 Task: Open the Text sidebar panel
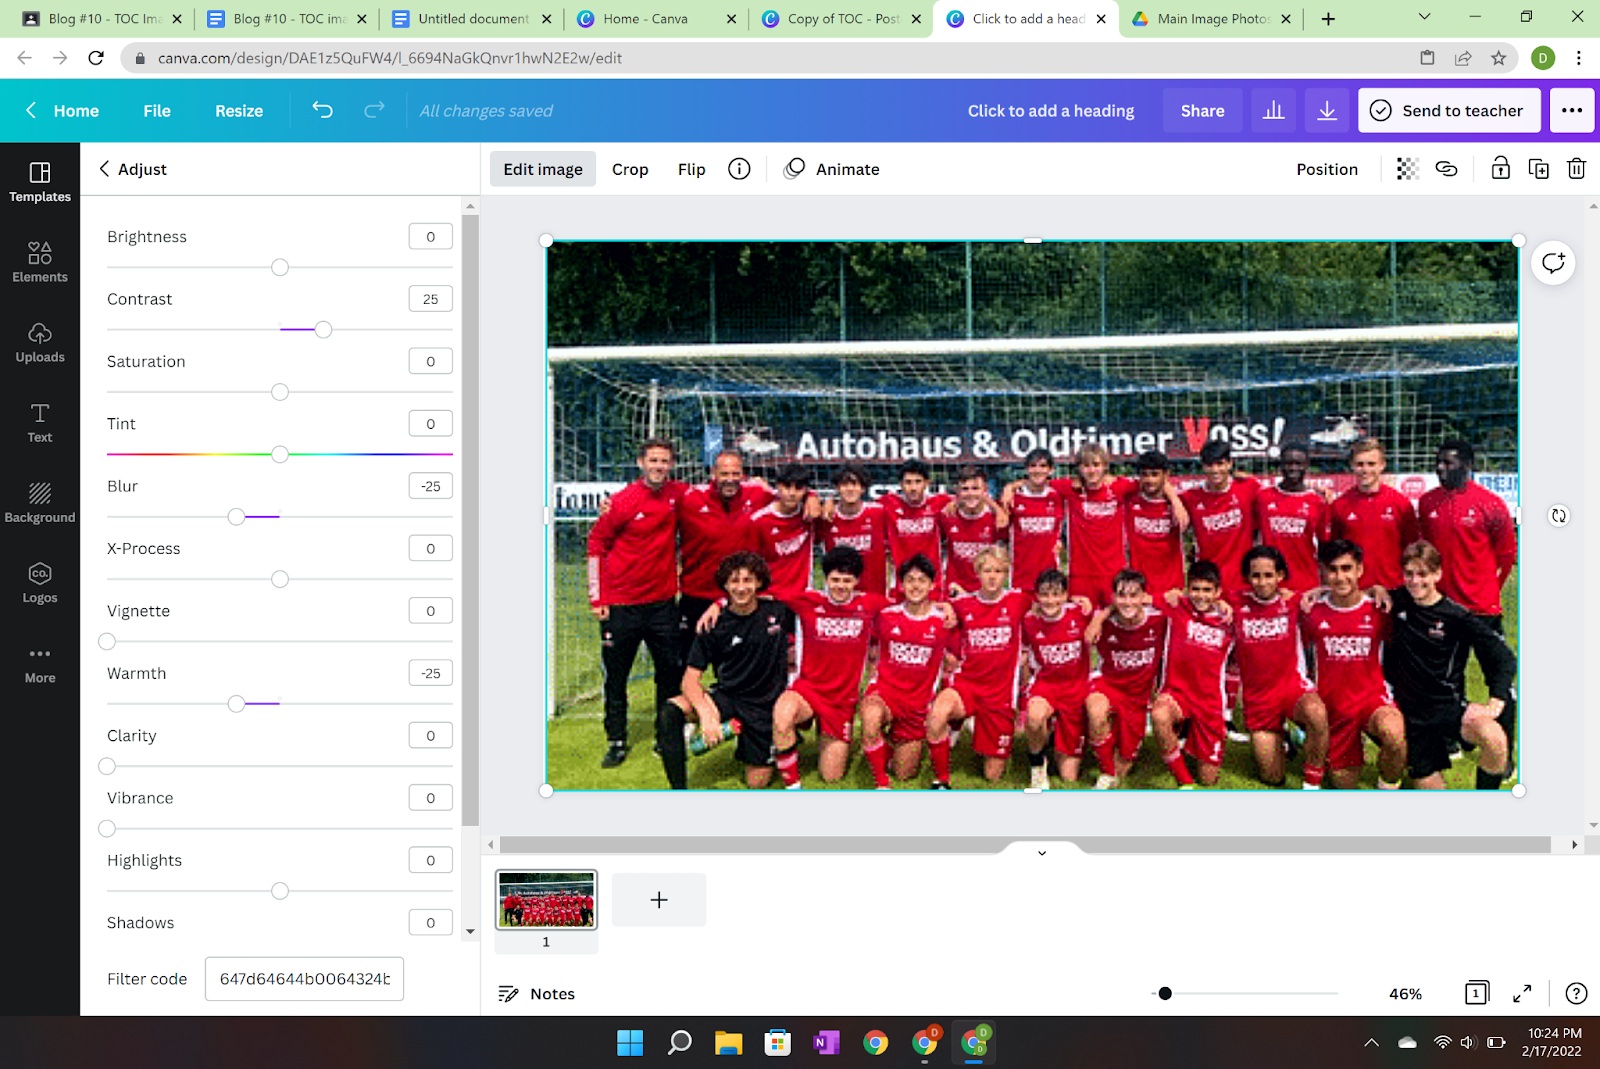40,422
